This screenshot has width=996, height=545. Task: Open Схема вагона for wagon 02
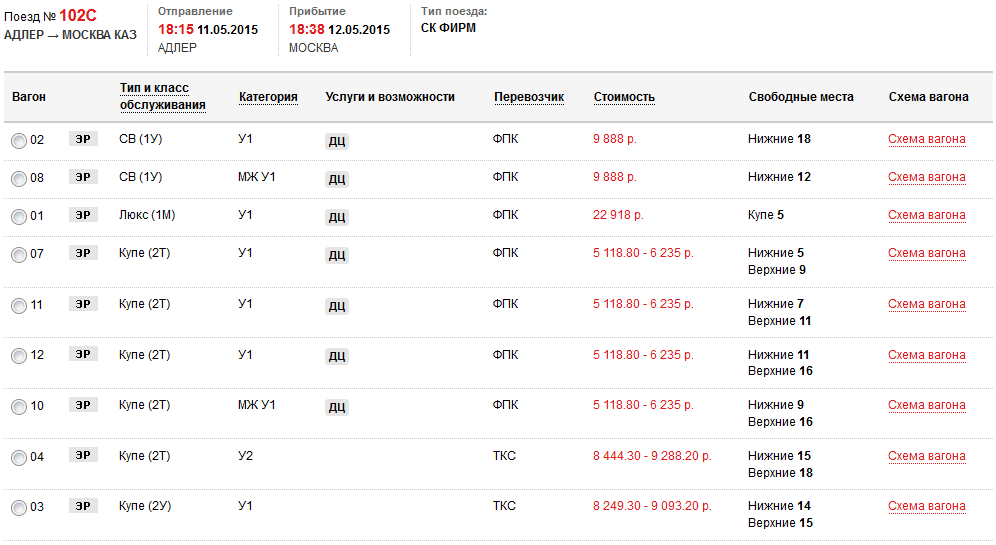point(927,140)
